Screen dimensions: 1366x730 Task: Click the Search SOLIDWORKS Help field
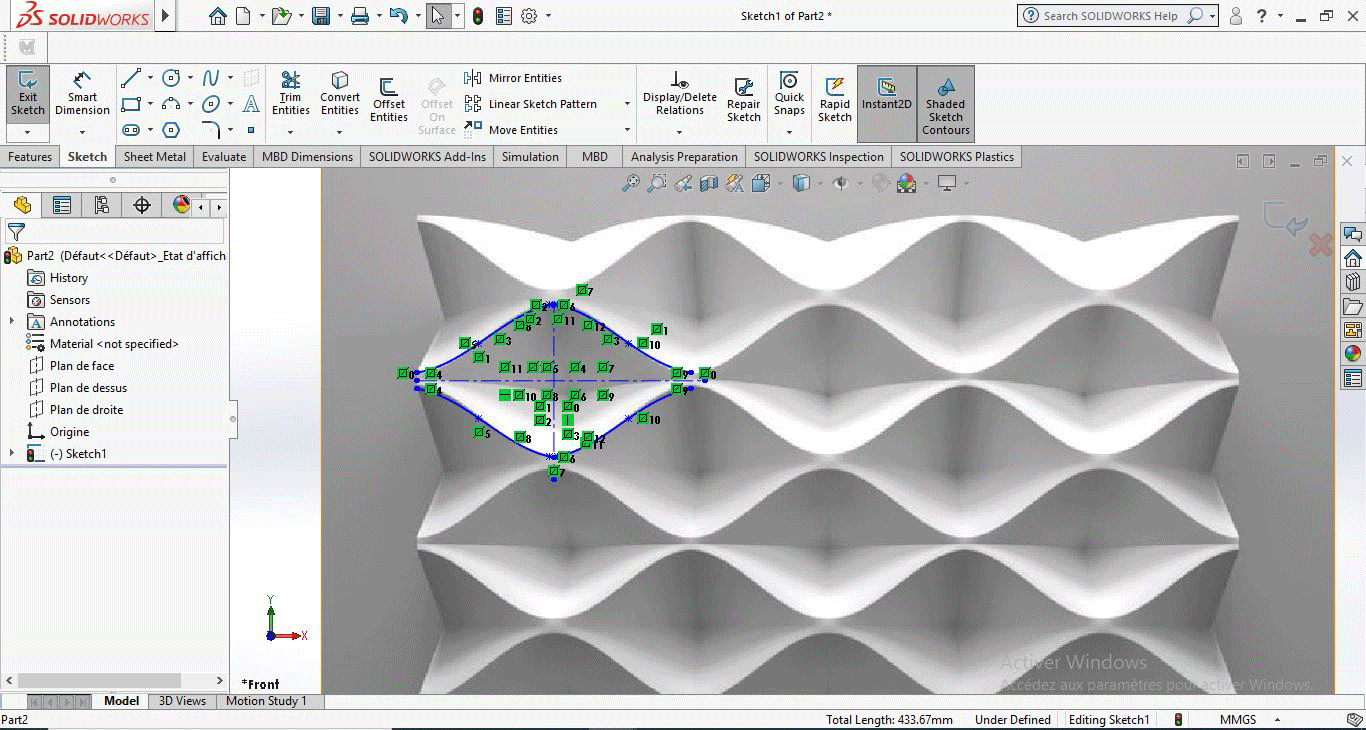point(1110,16)
